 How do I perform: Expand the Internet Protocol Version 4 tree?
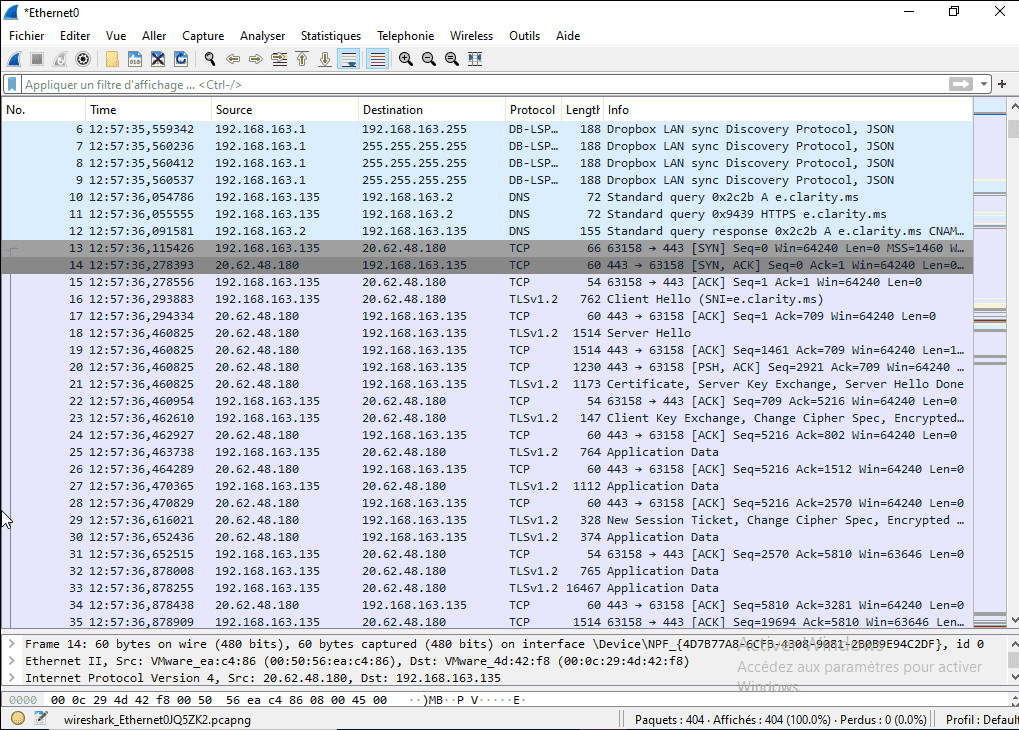[x=12, y=678]
